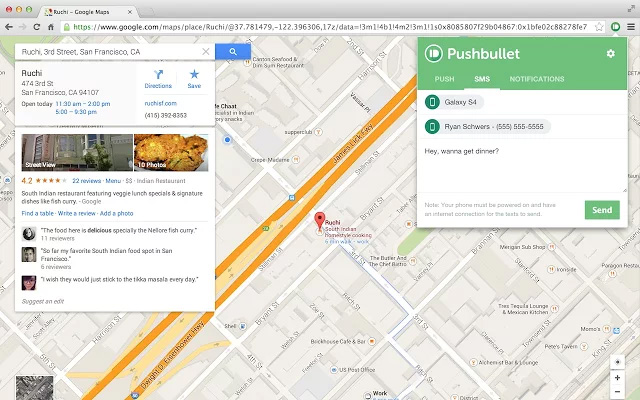The image size is (640, 400).
Task: Open the Chrome hamburger menu
Action: (630, 27)
